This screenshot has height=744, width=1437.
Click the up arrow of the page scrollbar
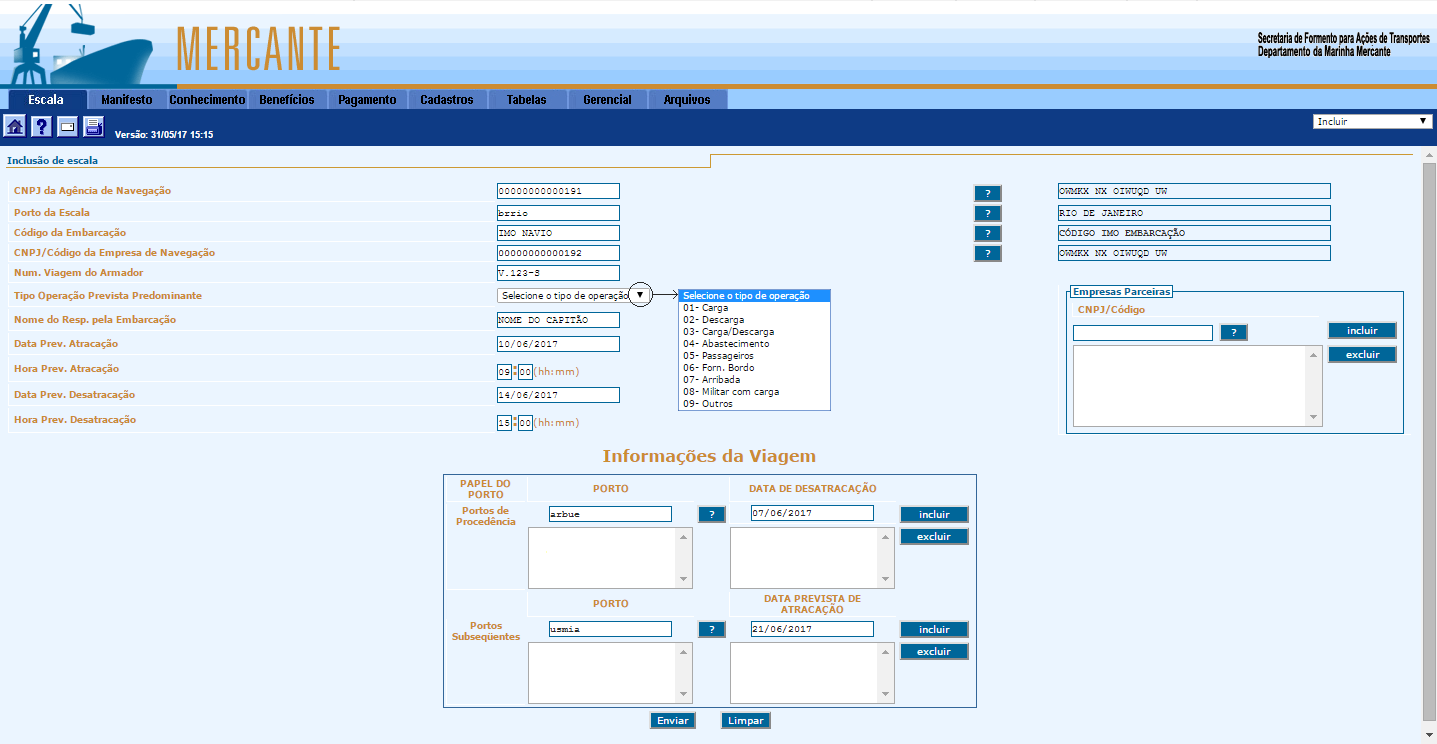pyautogui.click(x=1429, y=158)
